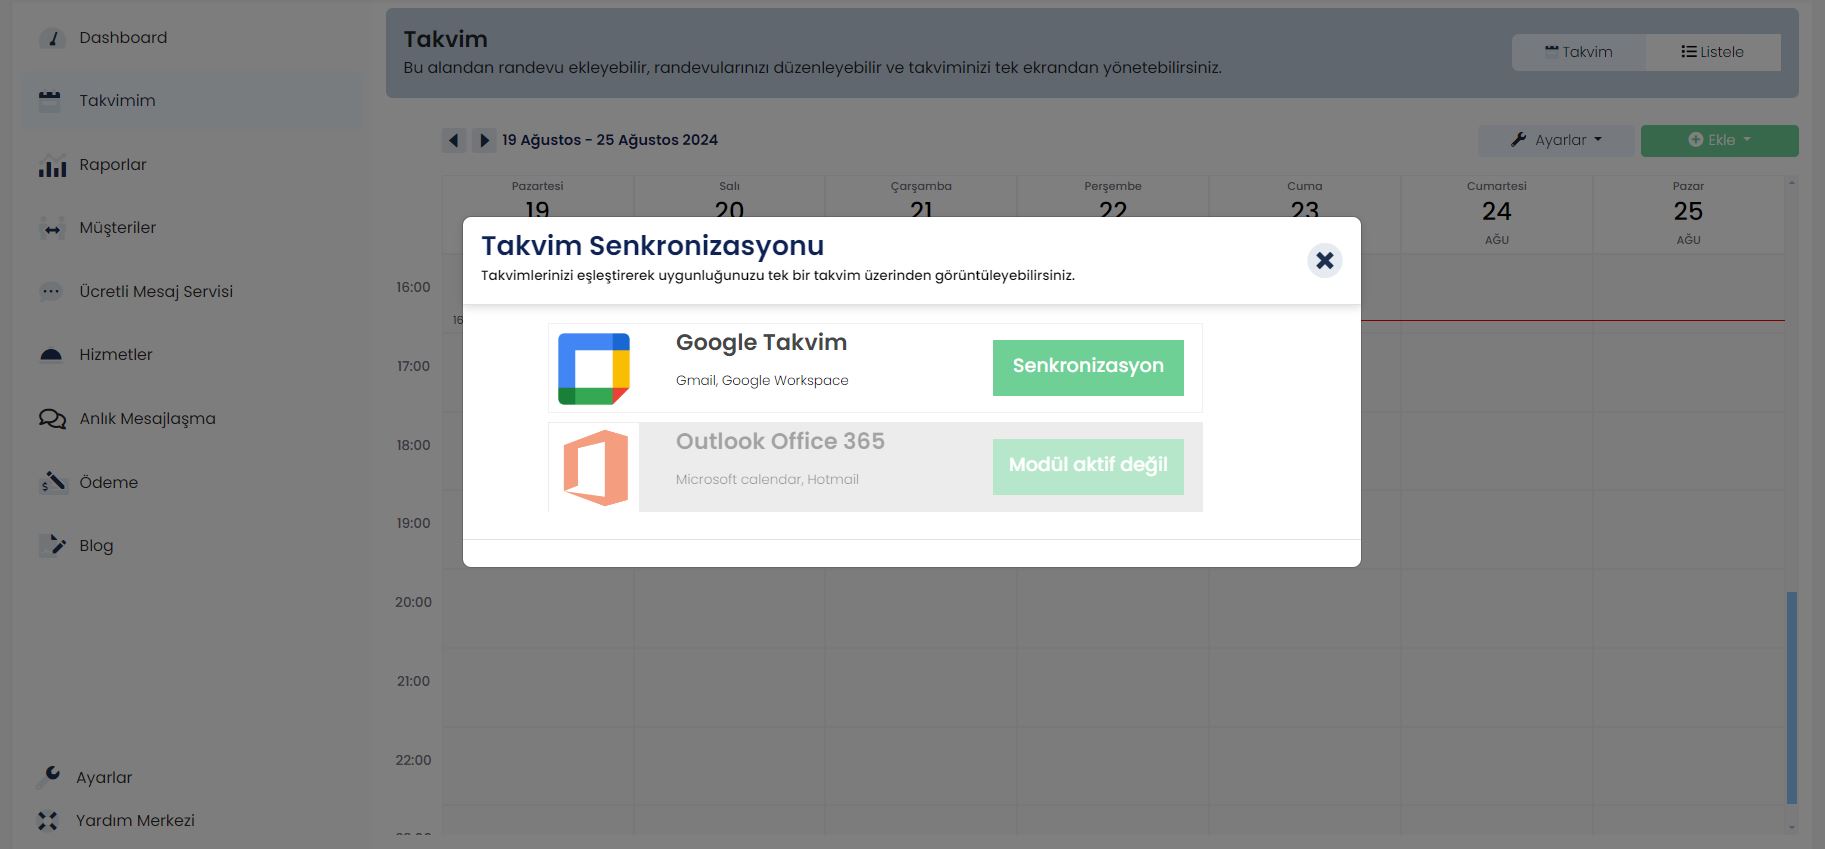The image size is (1825, 849).
Task: Click the Outlook Office 365 logo icon
Action: click(x=595, y=467)
